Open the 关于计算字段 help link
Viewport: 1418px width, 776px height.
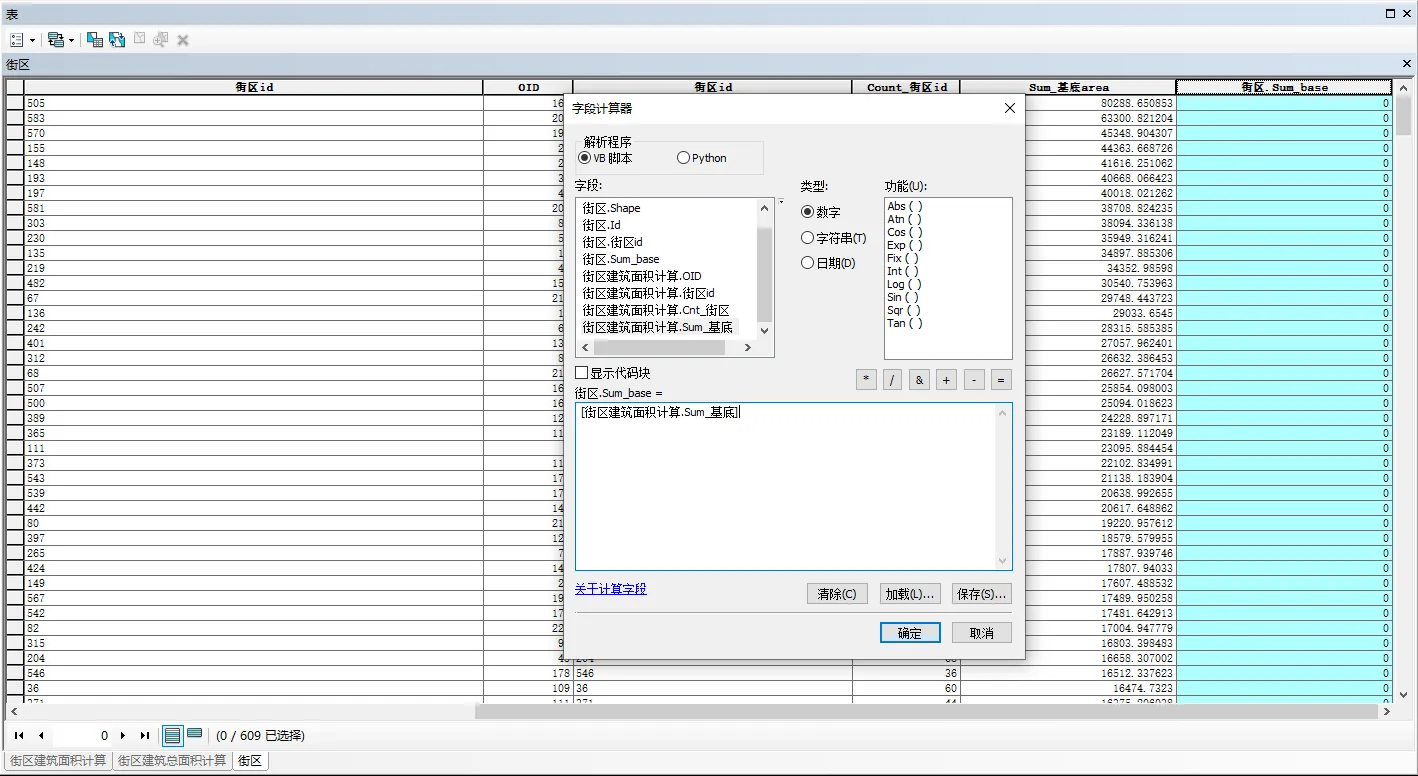(x=610, y=589)
